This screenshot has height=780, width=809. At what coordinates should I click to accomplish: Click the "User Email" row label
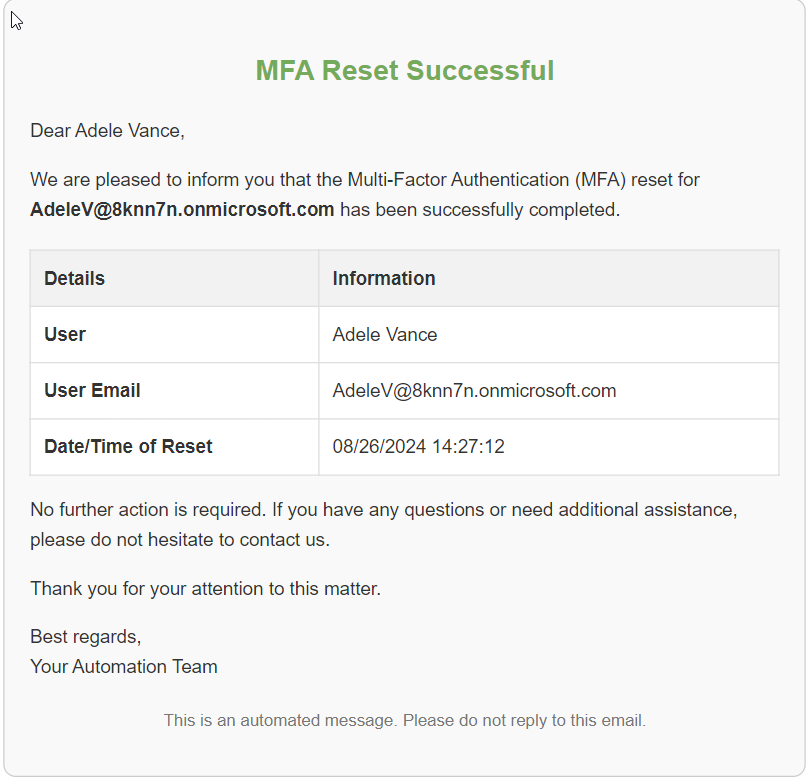[92, 391]
